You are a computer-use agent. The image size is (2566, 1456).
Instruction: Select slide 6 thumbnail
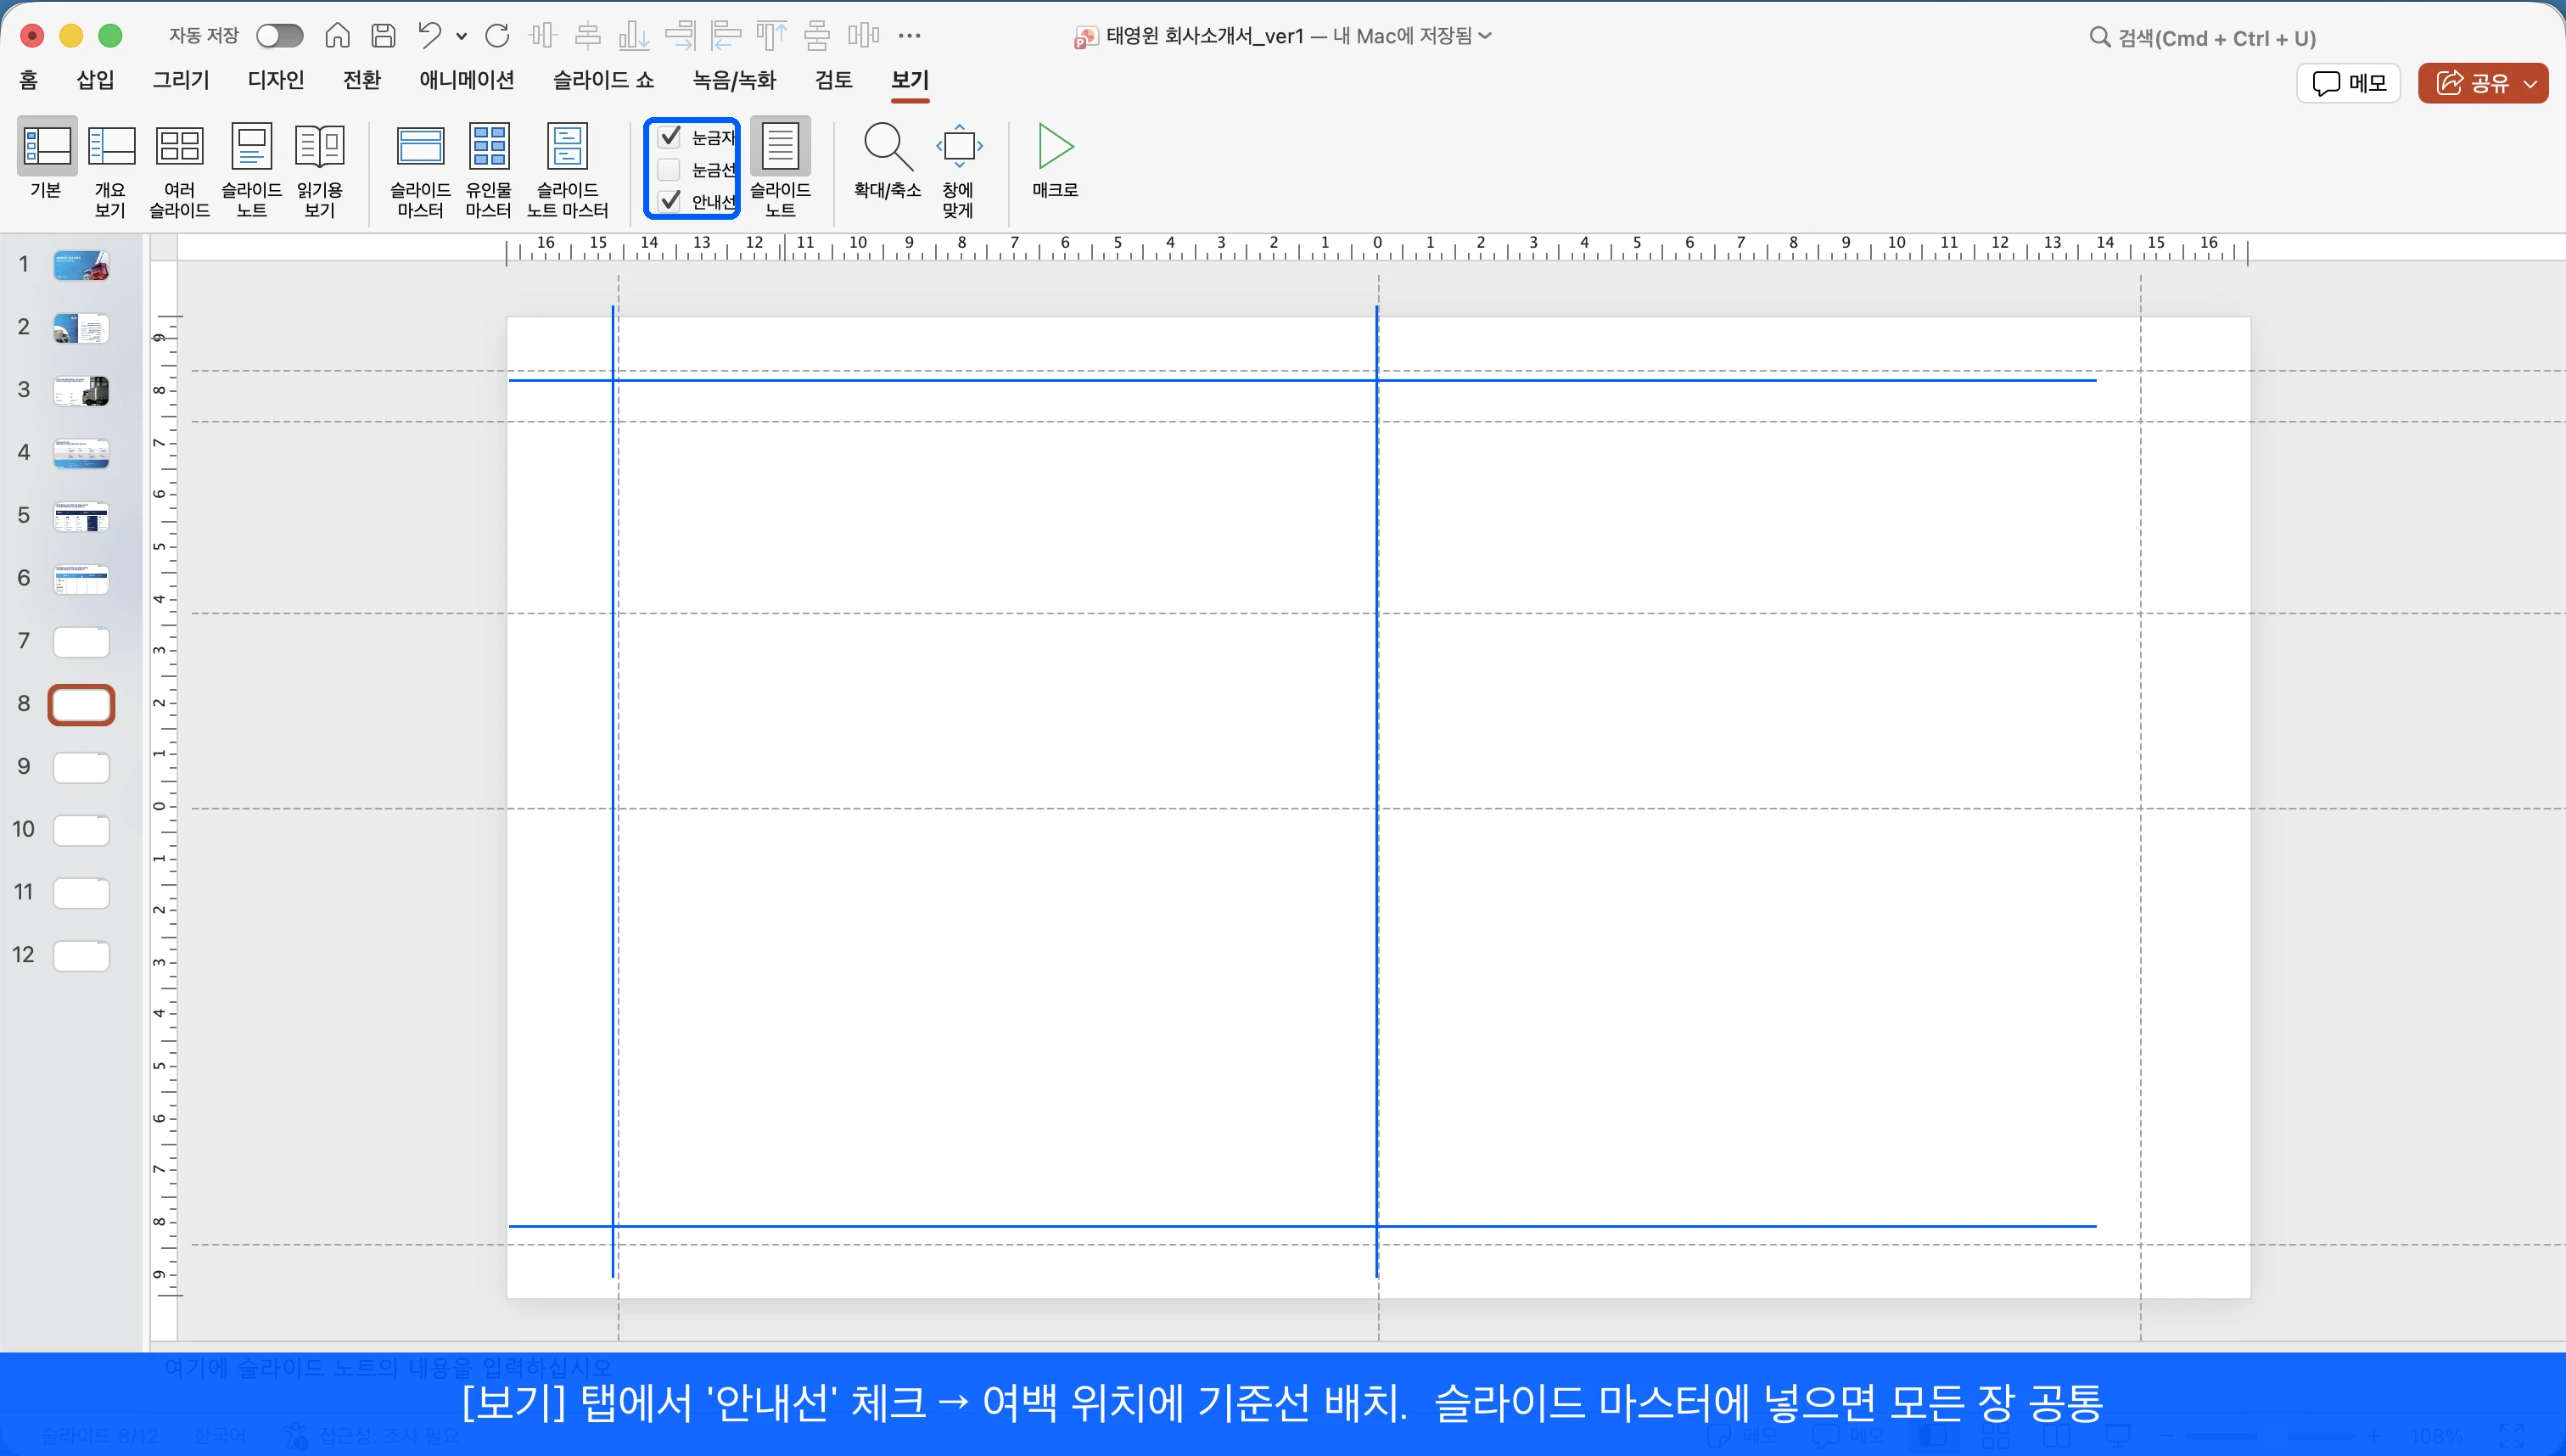(x=81, y=579)
